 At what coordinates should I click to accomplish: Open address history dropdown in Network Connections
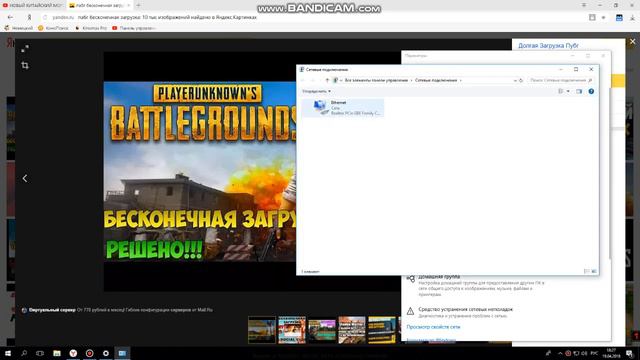tap(515, 80)
